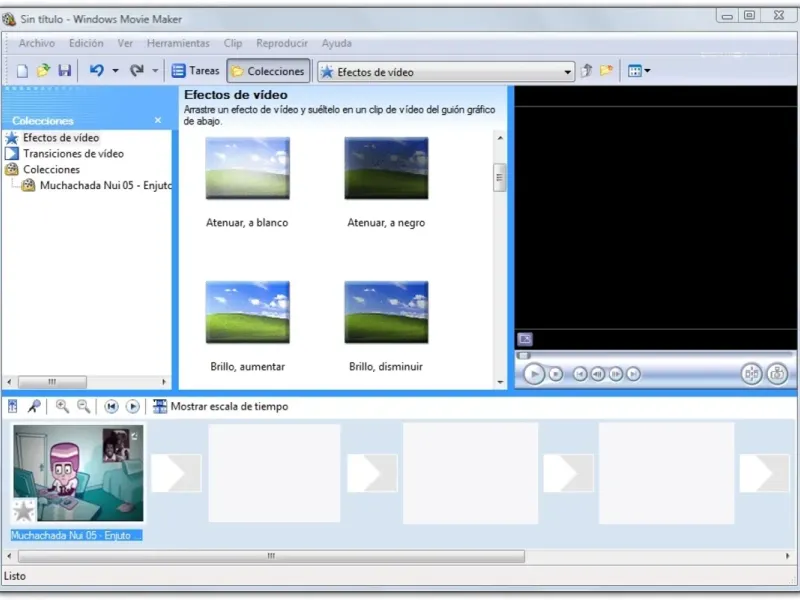This screenshot has width=800, height=600.
Task: Toggle the Tareas pane button
Action: (195, 71)
